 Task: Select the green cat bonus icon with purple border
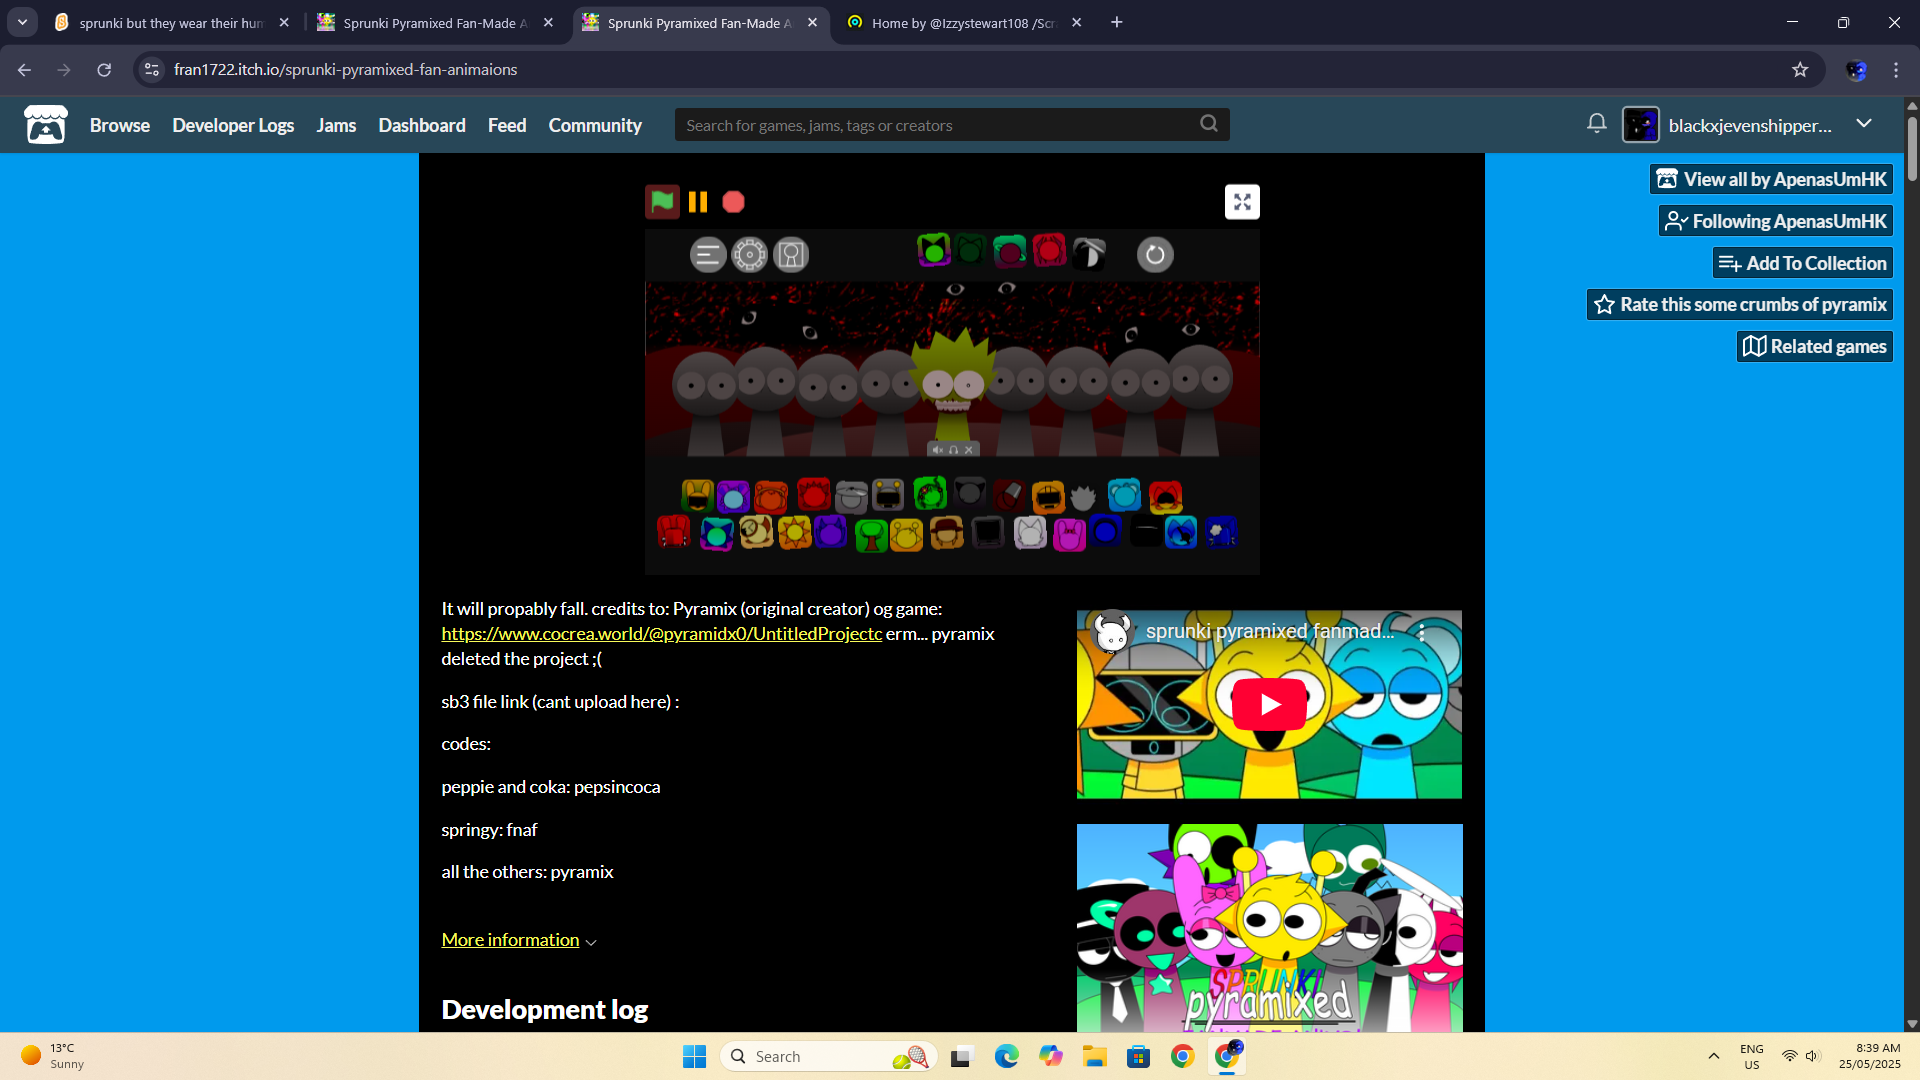click(934, 250)
